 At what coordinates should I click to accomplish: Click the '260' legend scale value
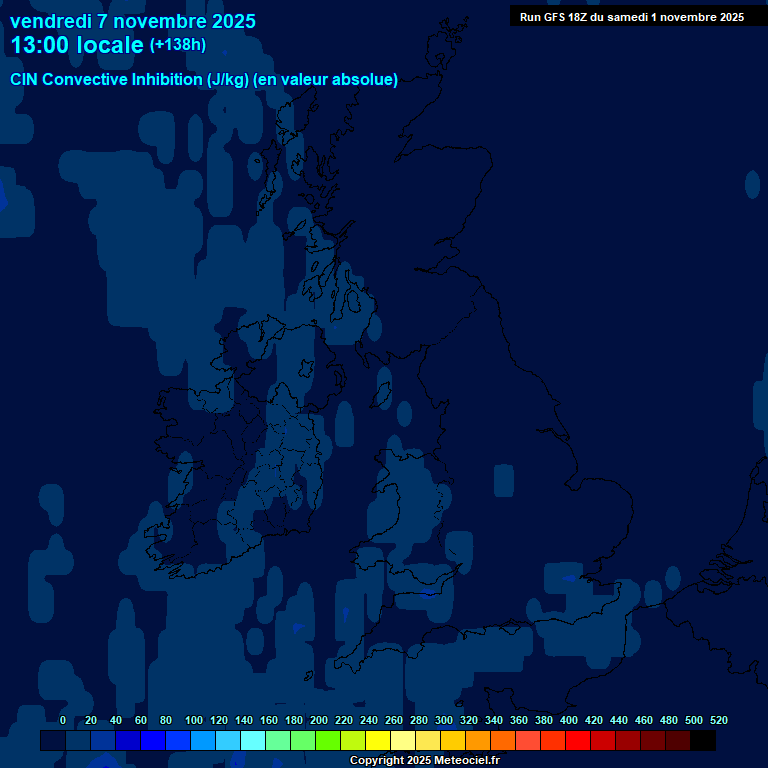tap(394, 720)
